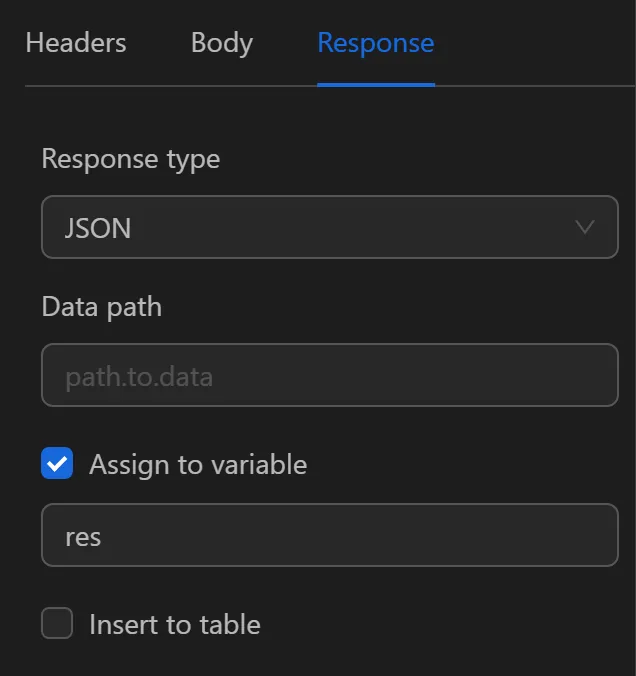
Task: Focus the variable name field containing res
Action: click(x=329, y=536)
